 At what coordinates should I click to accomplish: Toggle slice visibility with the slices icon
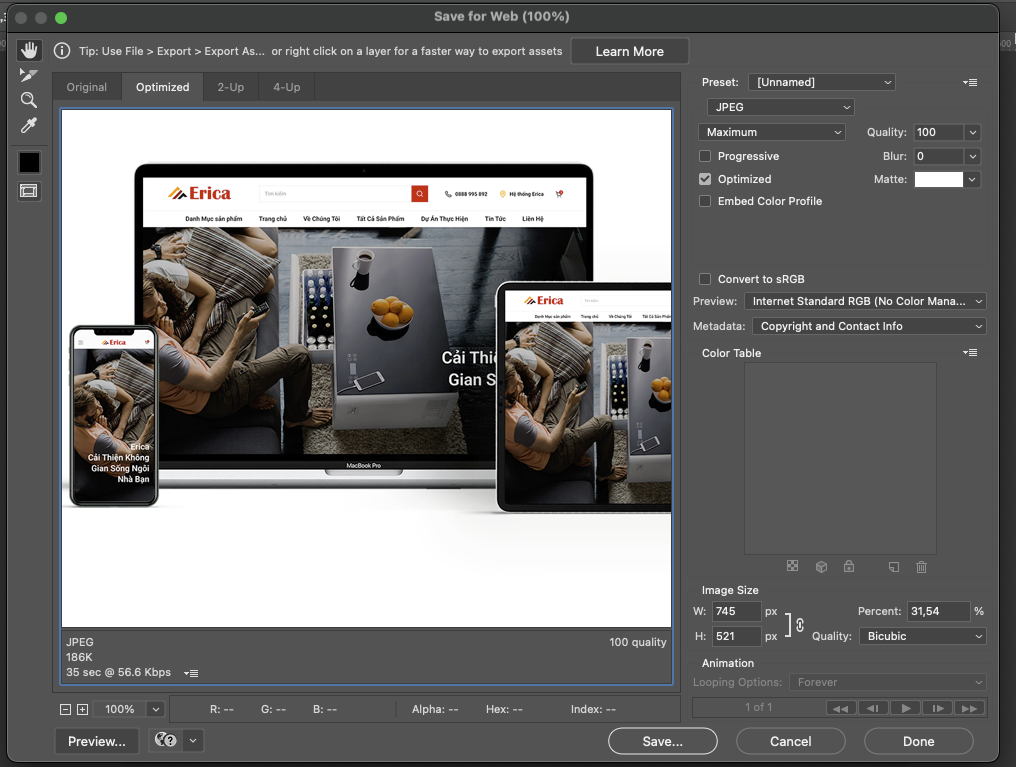(29, 192)
